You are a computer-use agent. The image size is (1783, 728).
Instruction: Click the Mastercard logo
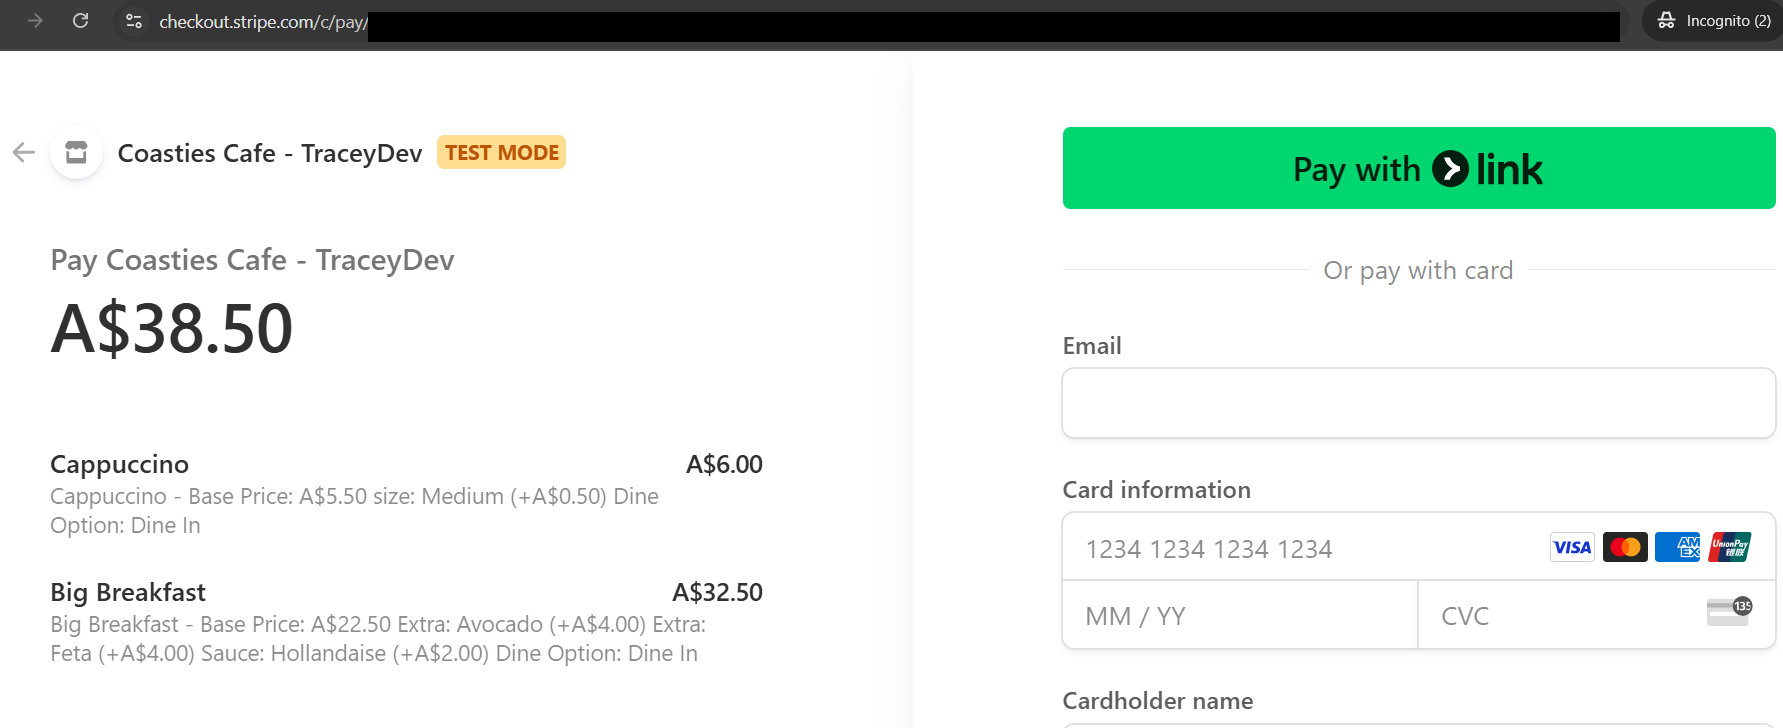pos(1625,547)
